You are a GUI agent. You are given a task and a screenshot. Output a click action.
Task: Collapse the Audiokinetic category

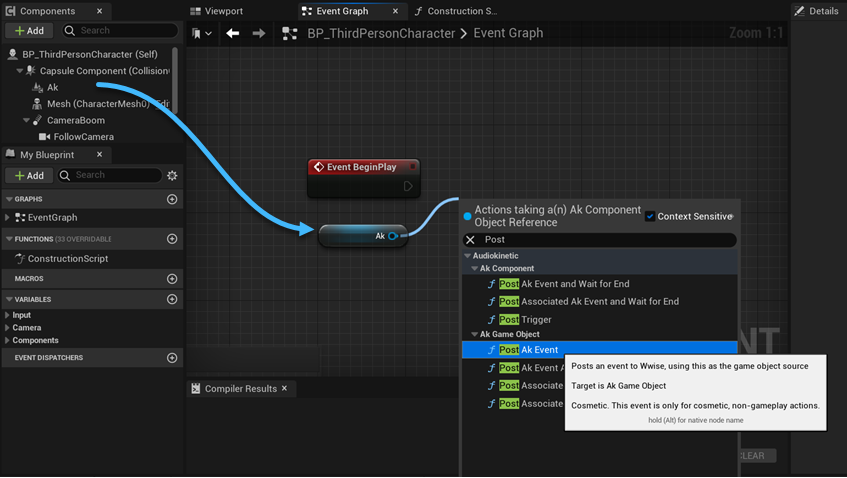point(467,256)
